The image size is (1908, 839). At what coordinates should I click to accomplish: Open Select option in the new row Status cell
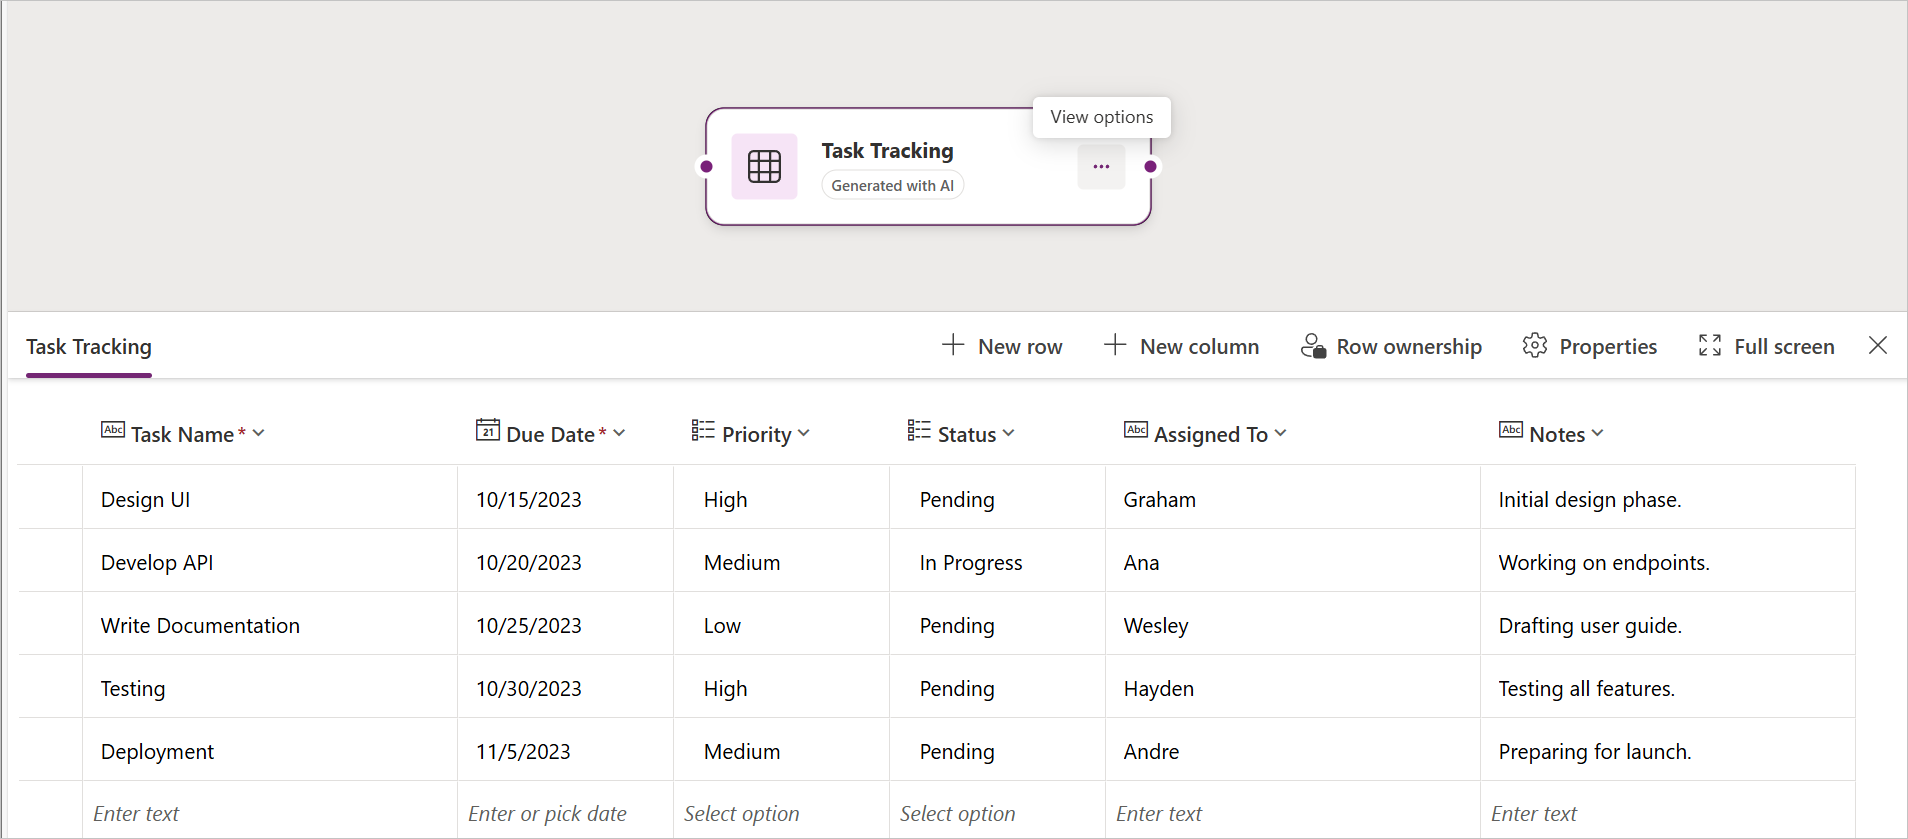pos(997,813)
